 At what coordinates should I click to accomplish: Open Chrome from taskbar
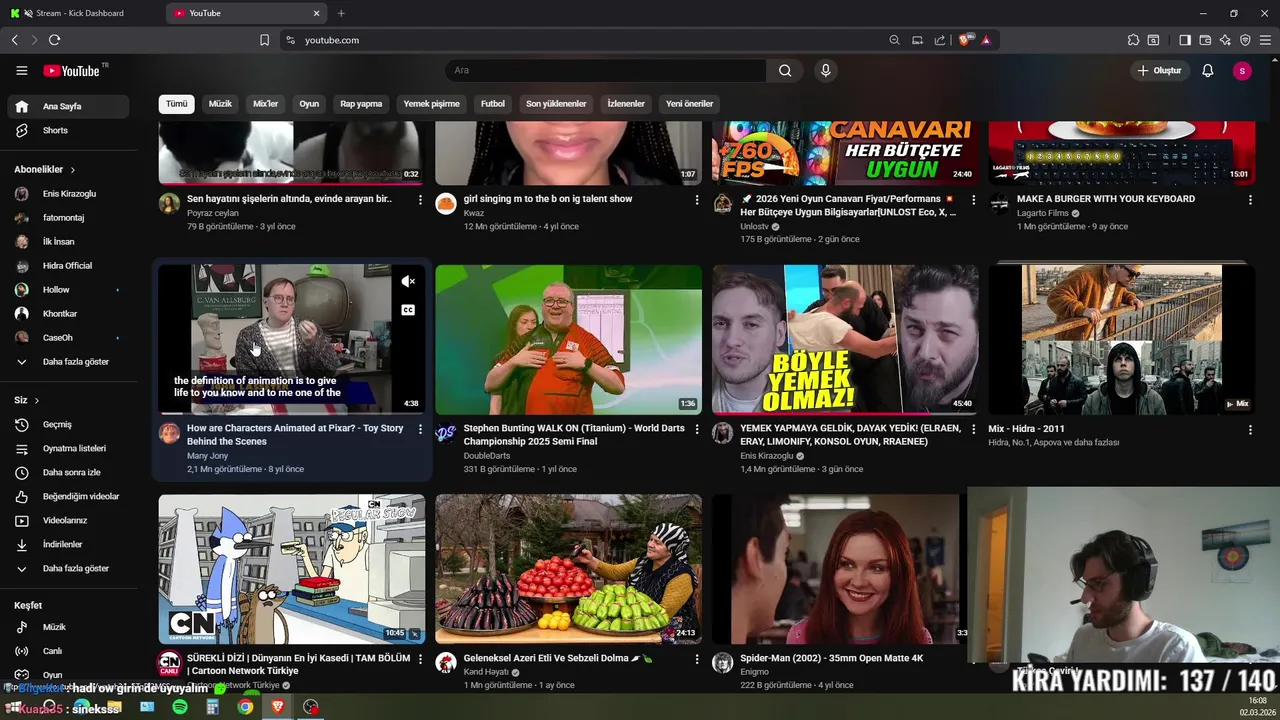(245, 707)
